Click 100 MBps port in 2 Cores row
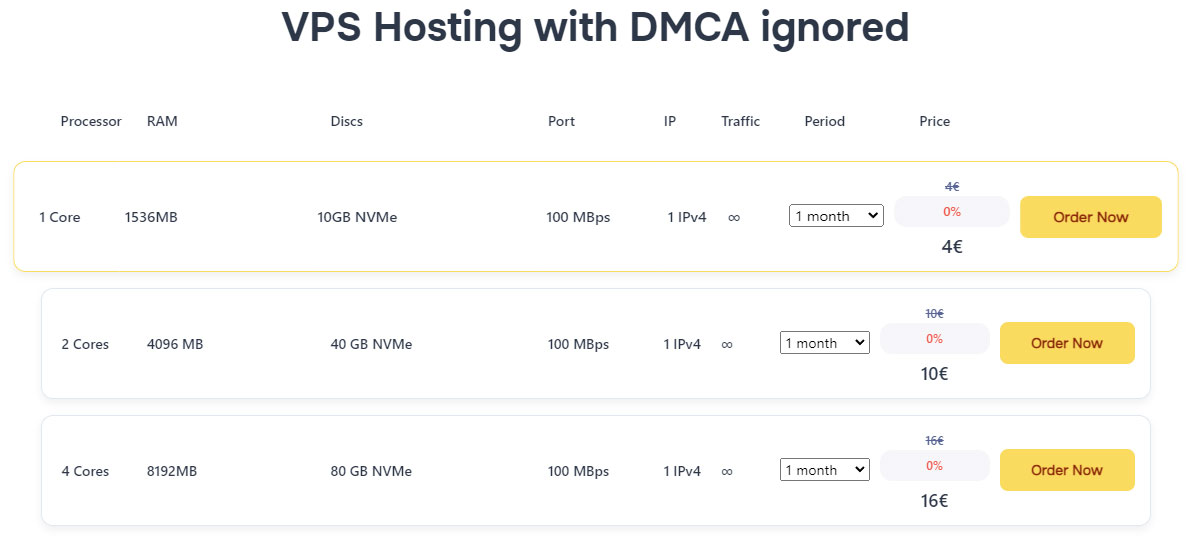 pyautogui.click(x=579, y=344)
